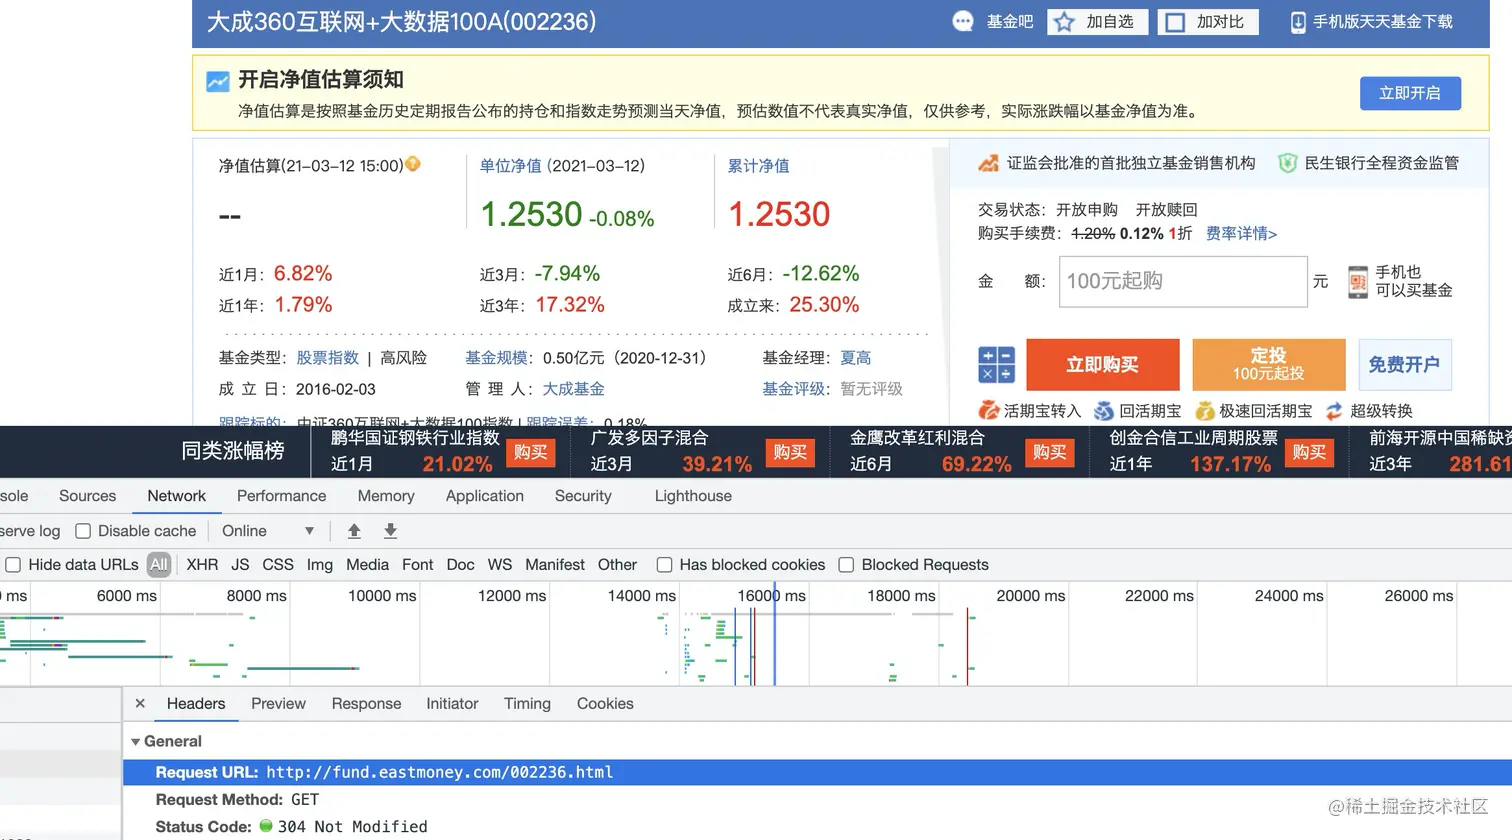Select the Network tab

point(176,495)
